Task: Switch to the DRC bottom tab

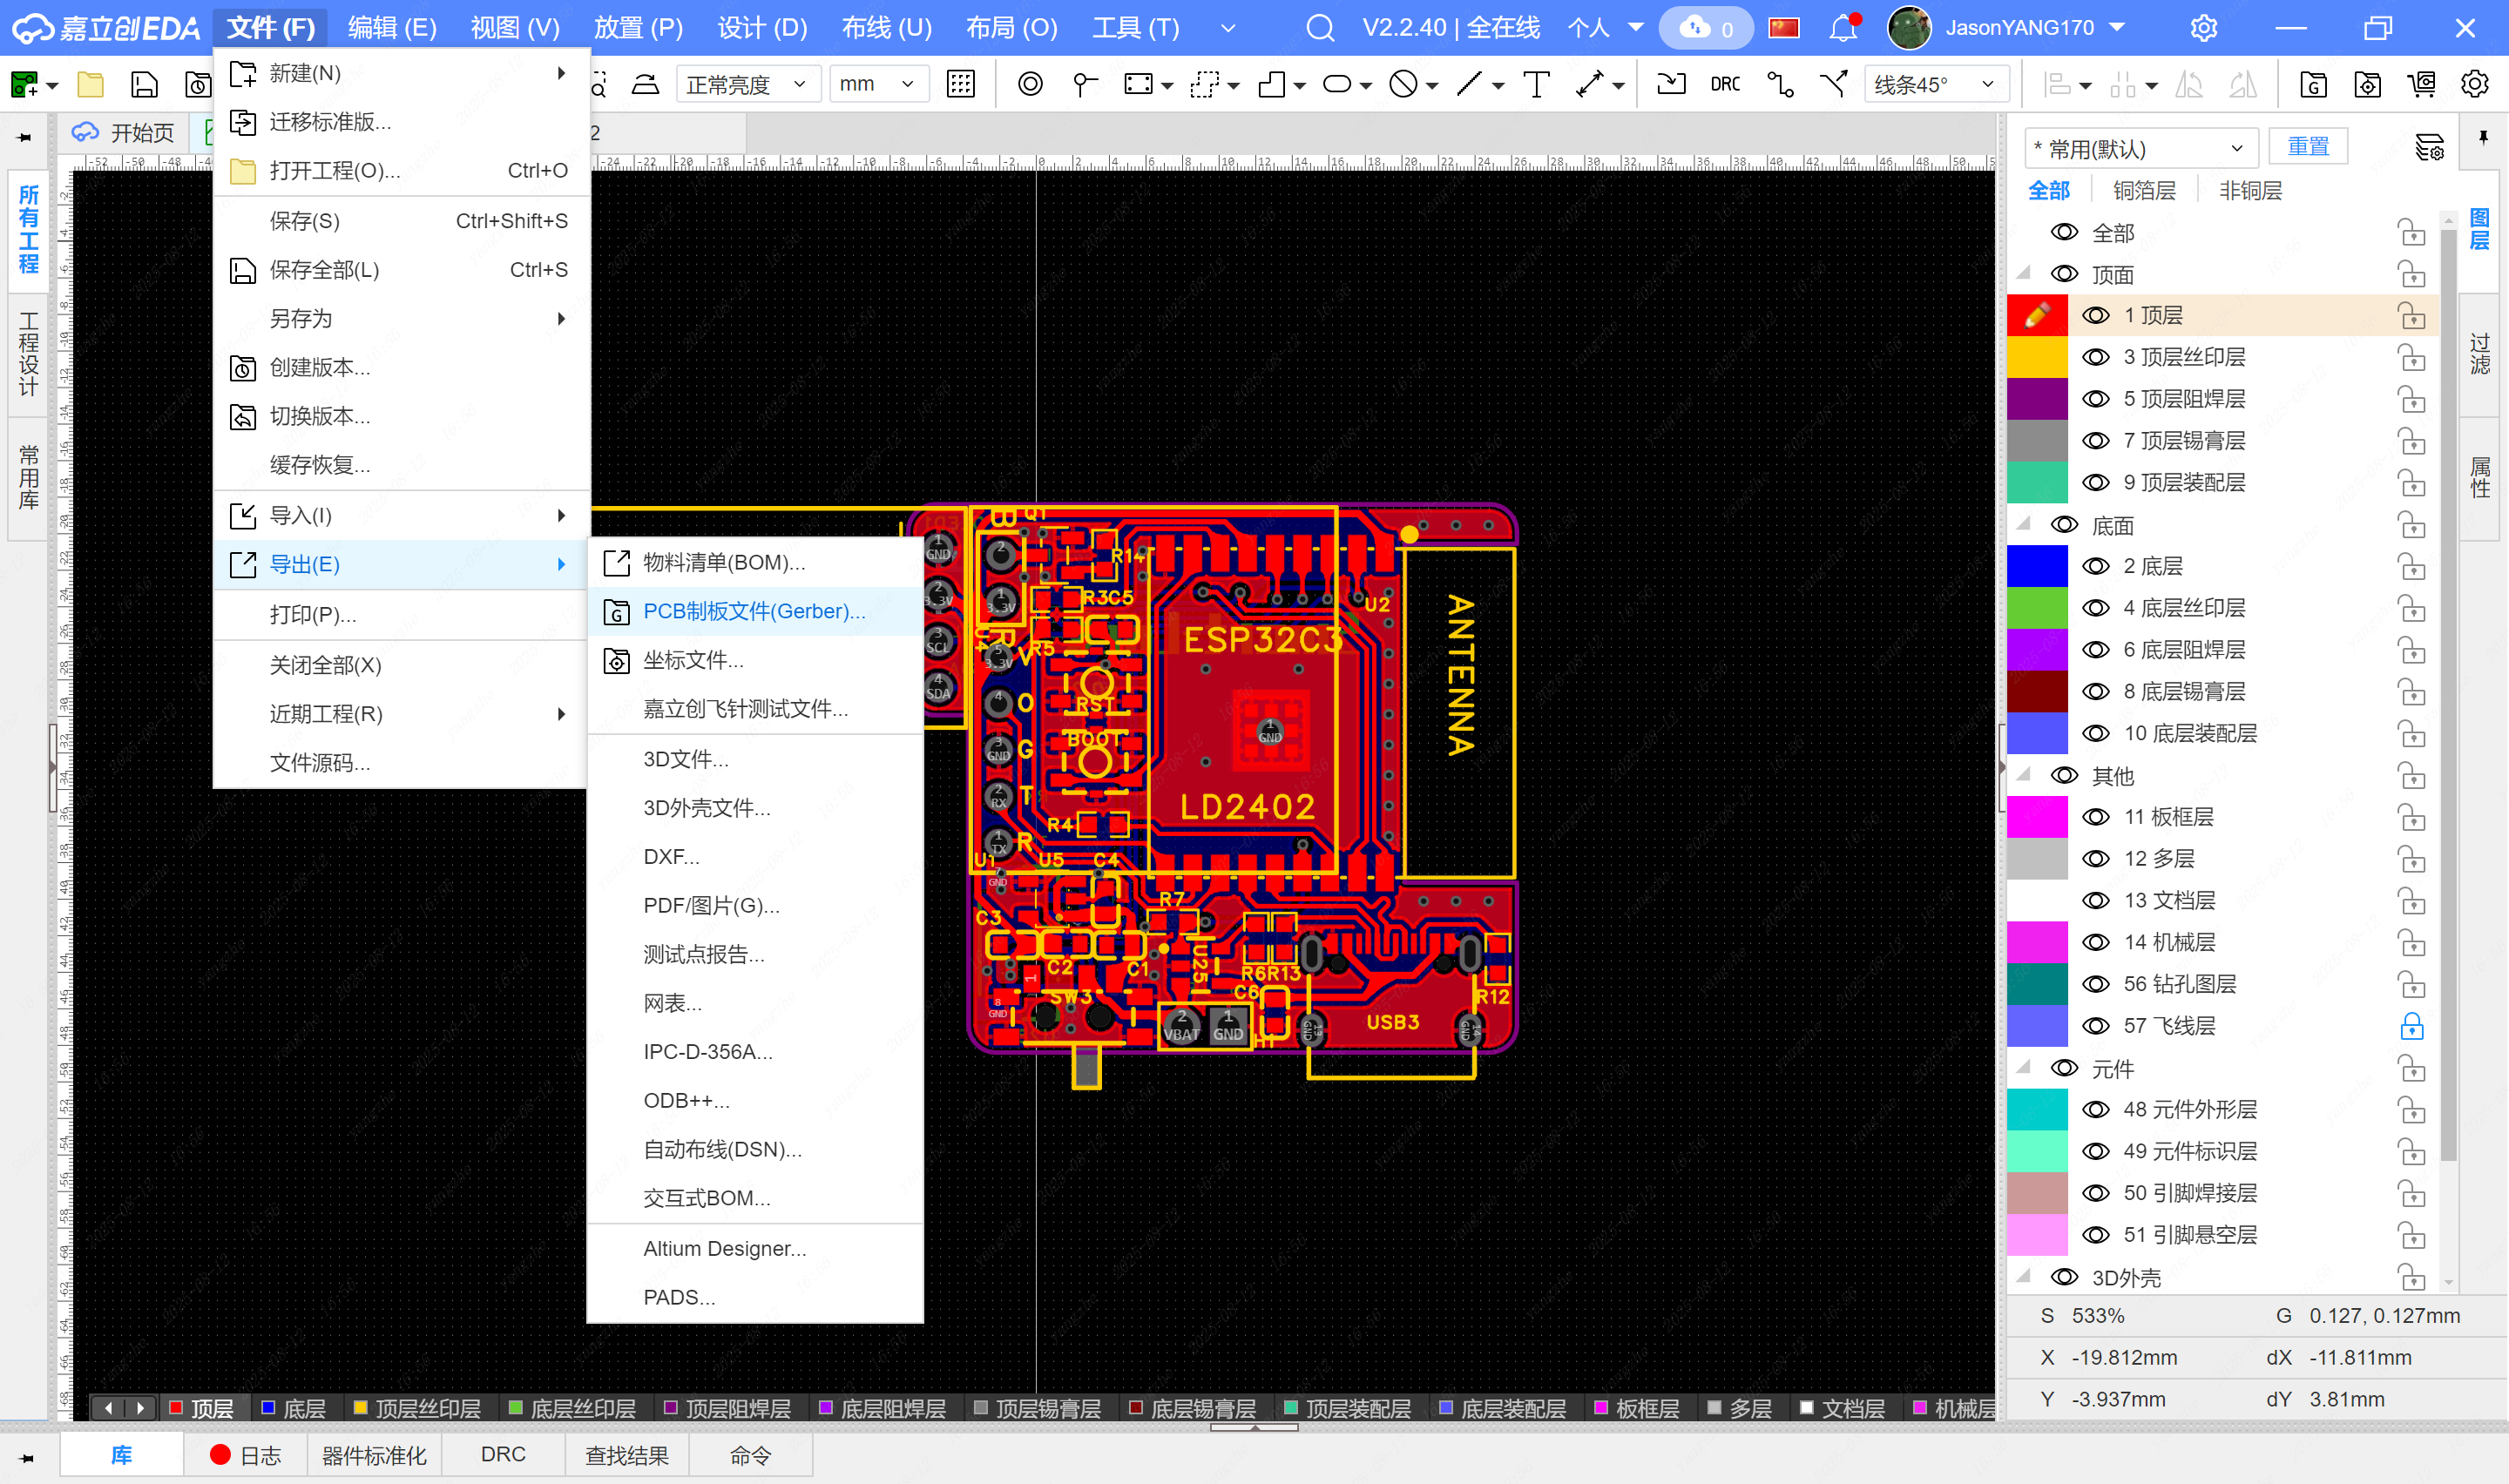Action: tap(503, 1455)
